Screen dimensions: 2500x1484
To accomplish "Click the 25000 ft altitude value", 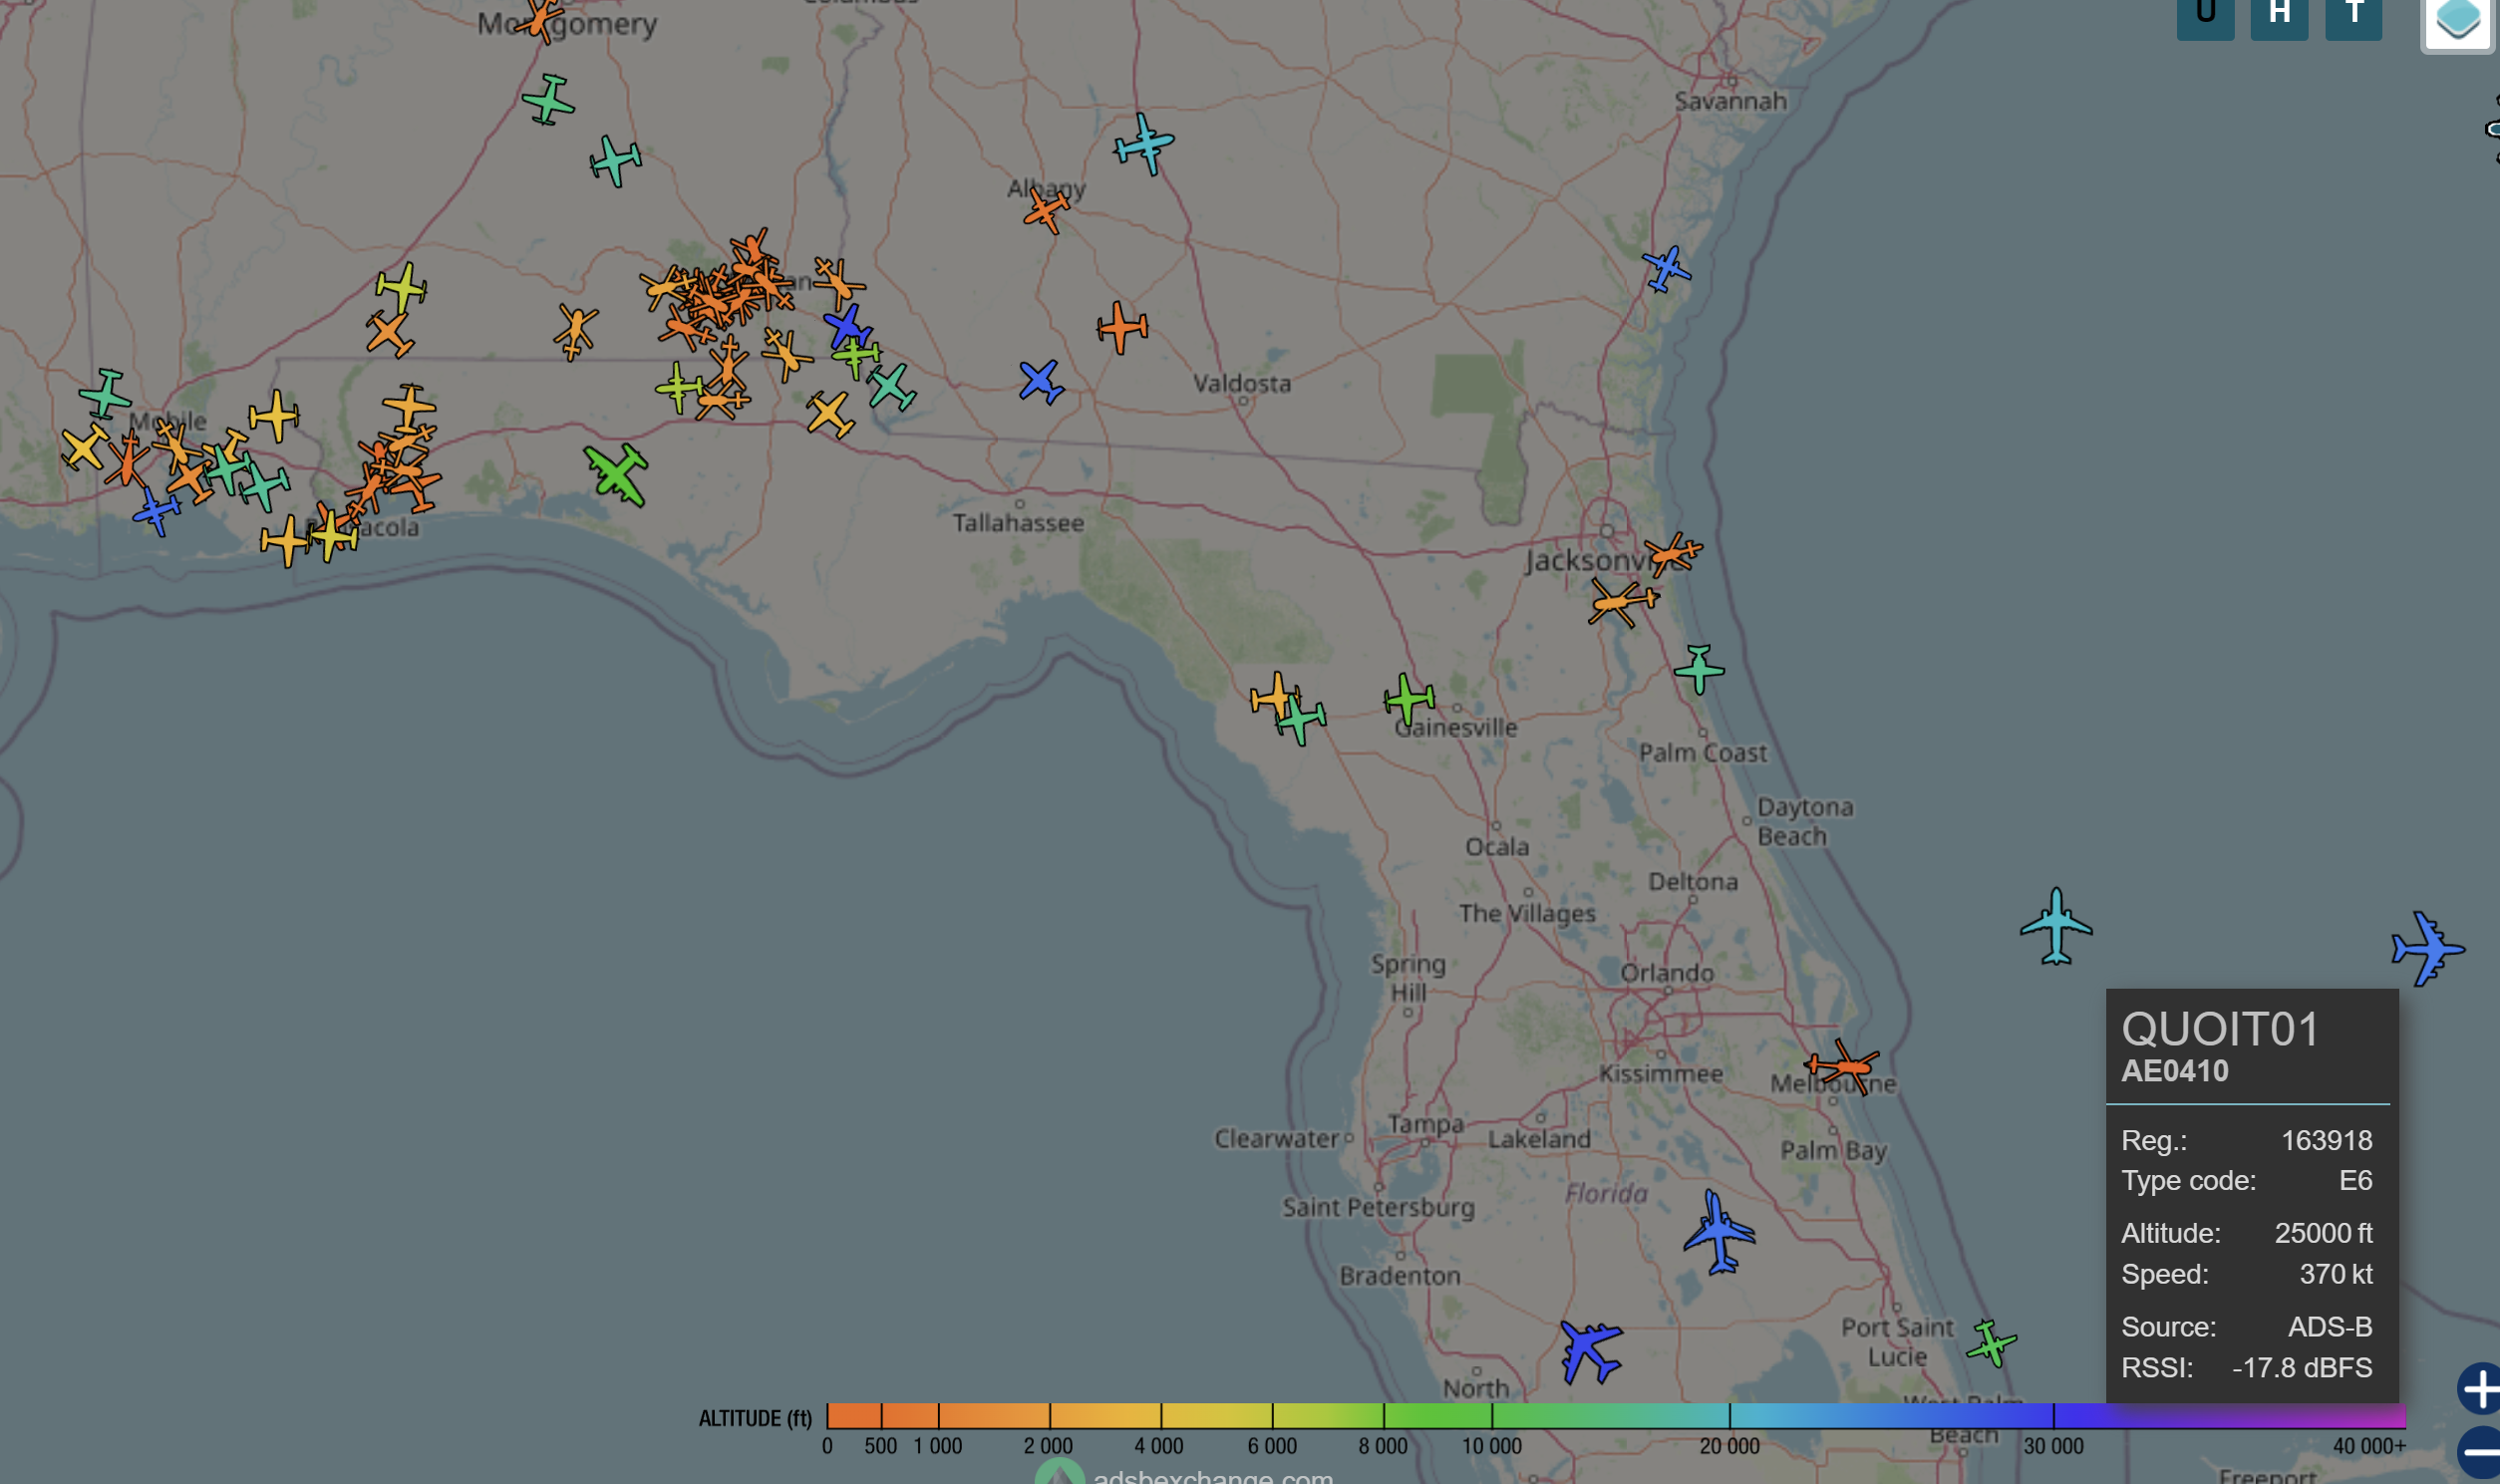I will 2323,1233.
